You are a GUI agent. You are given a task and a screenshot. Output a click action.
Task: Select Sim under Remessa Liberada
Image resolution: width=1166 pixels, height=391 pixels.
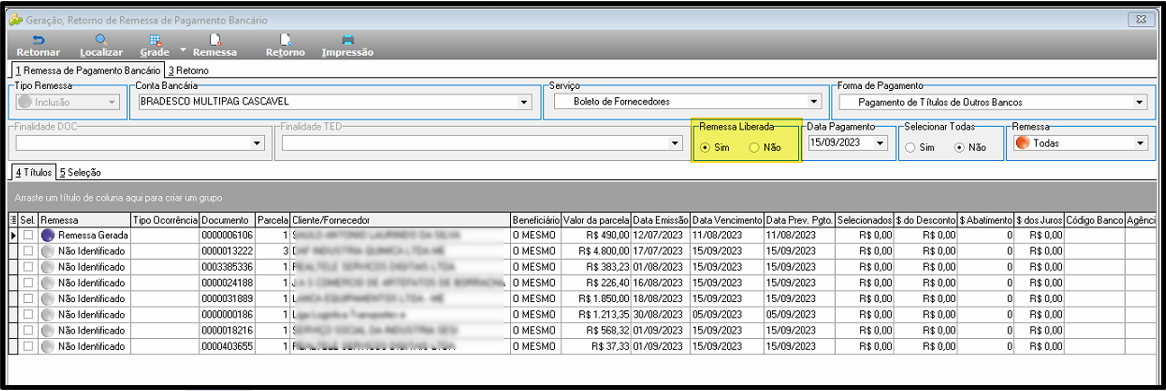tap(704, 148)
